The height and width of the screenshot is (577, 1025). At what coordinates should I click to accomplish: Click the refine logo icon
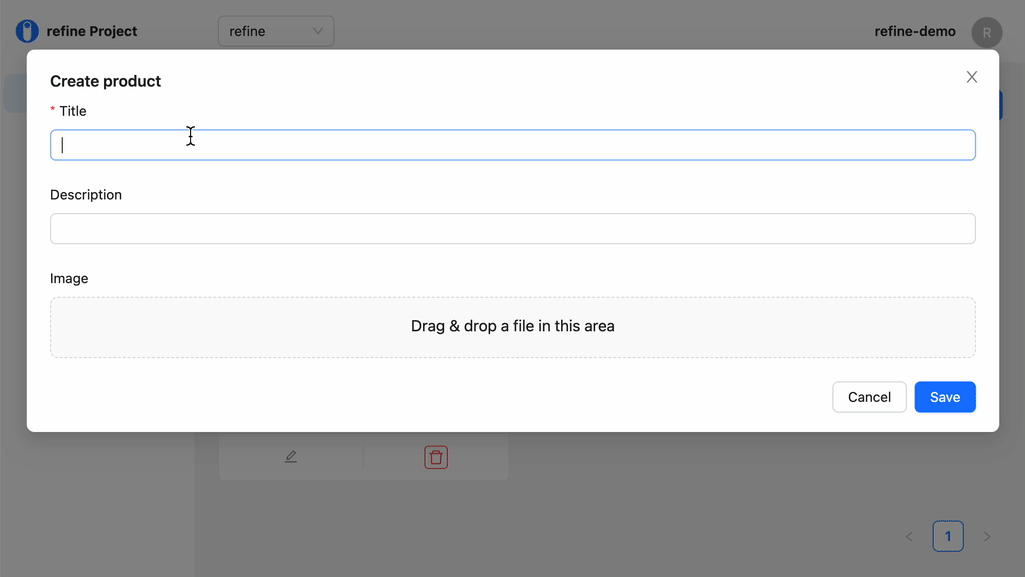pos(27,31)
